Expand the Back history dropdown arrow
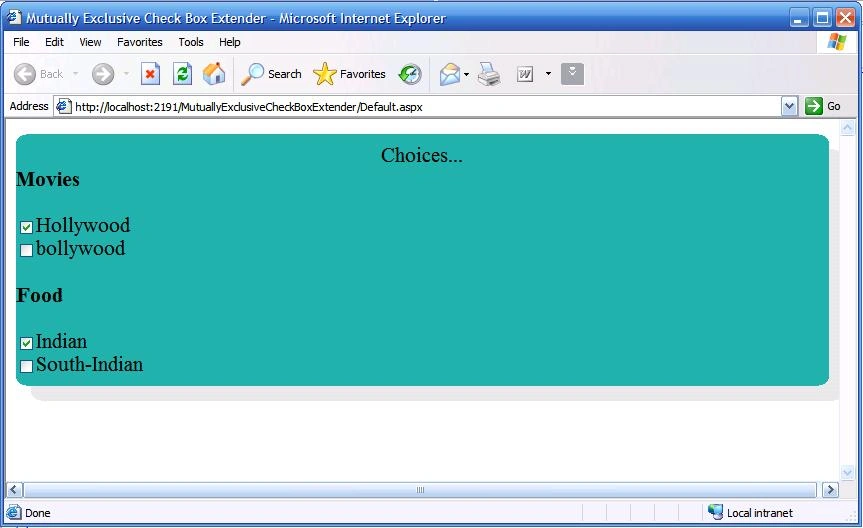Image resolution: width=863 pixels, height=528 pixels. [75, 74]
